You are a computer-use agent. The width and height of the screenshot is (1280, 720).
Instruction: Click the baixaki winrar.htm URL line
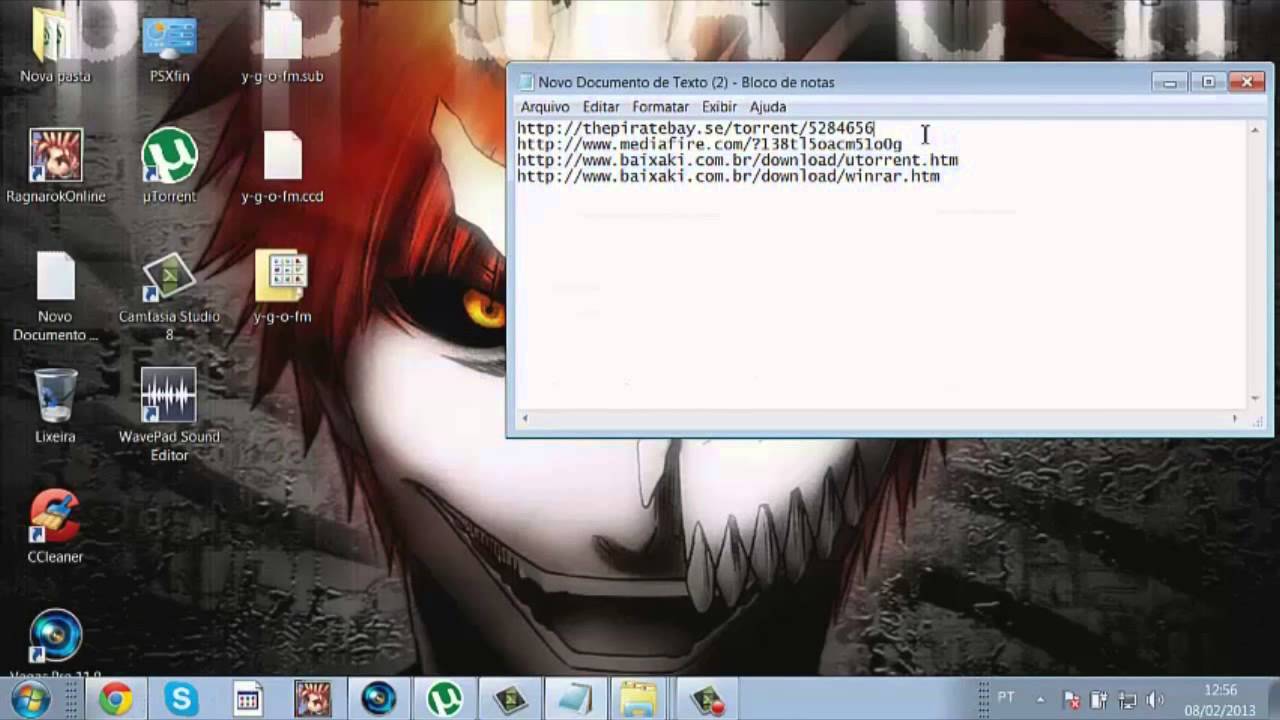pos(728,176)
